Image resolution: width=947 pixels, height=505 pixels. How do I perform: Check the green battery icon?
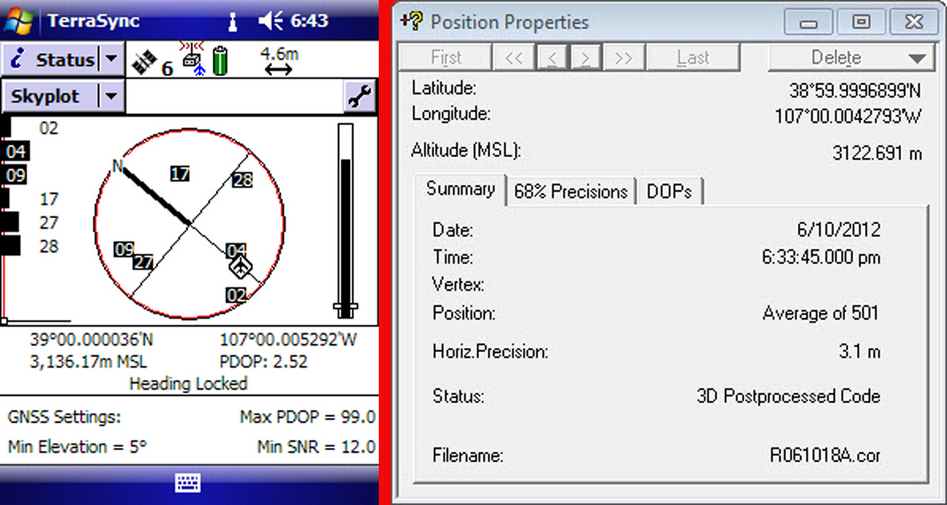point(220,62)
